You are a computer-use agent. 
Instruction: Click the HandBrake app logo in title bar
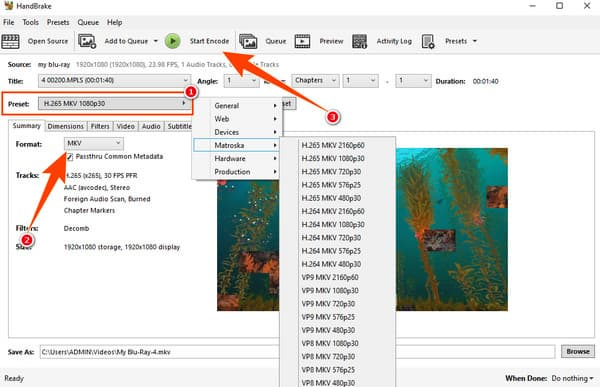[x=8, y=6]
